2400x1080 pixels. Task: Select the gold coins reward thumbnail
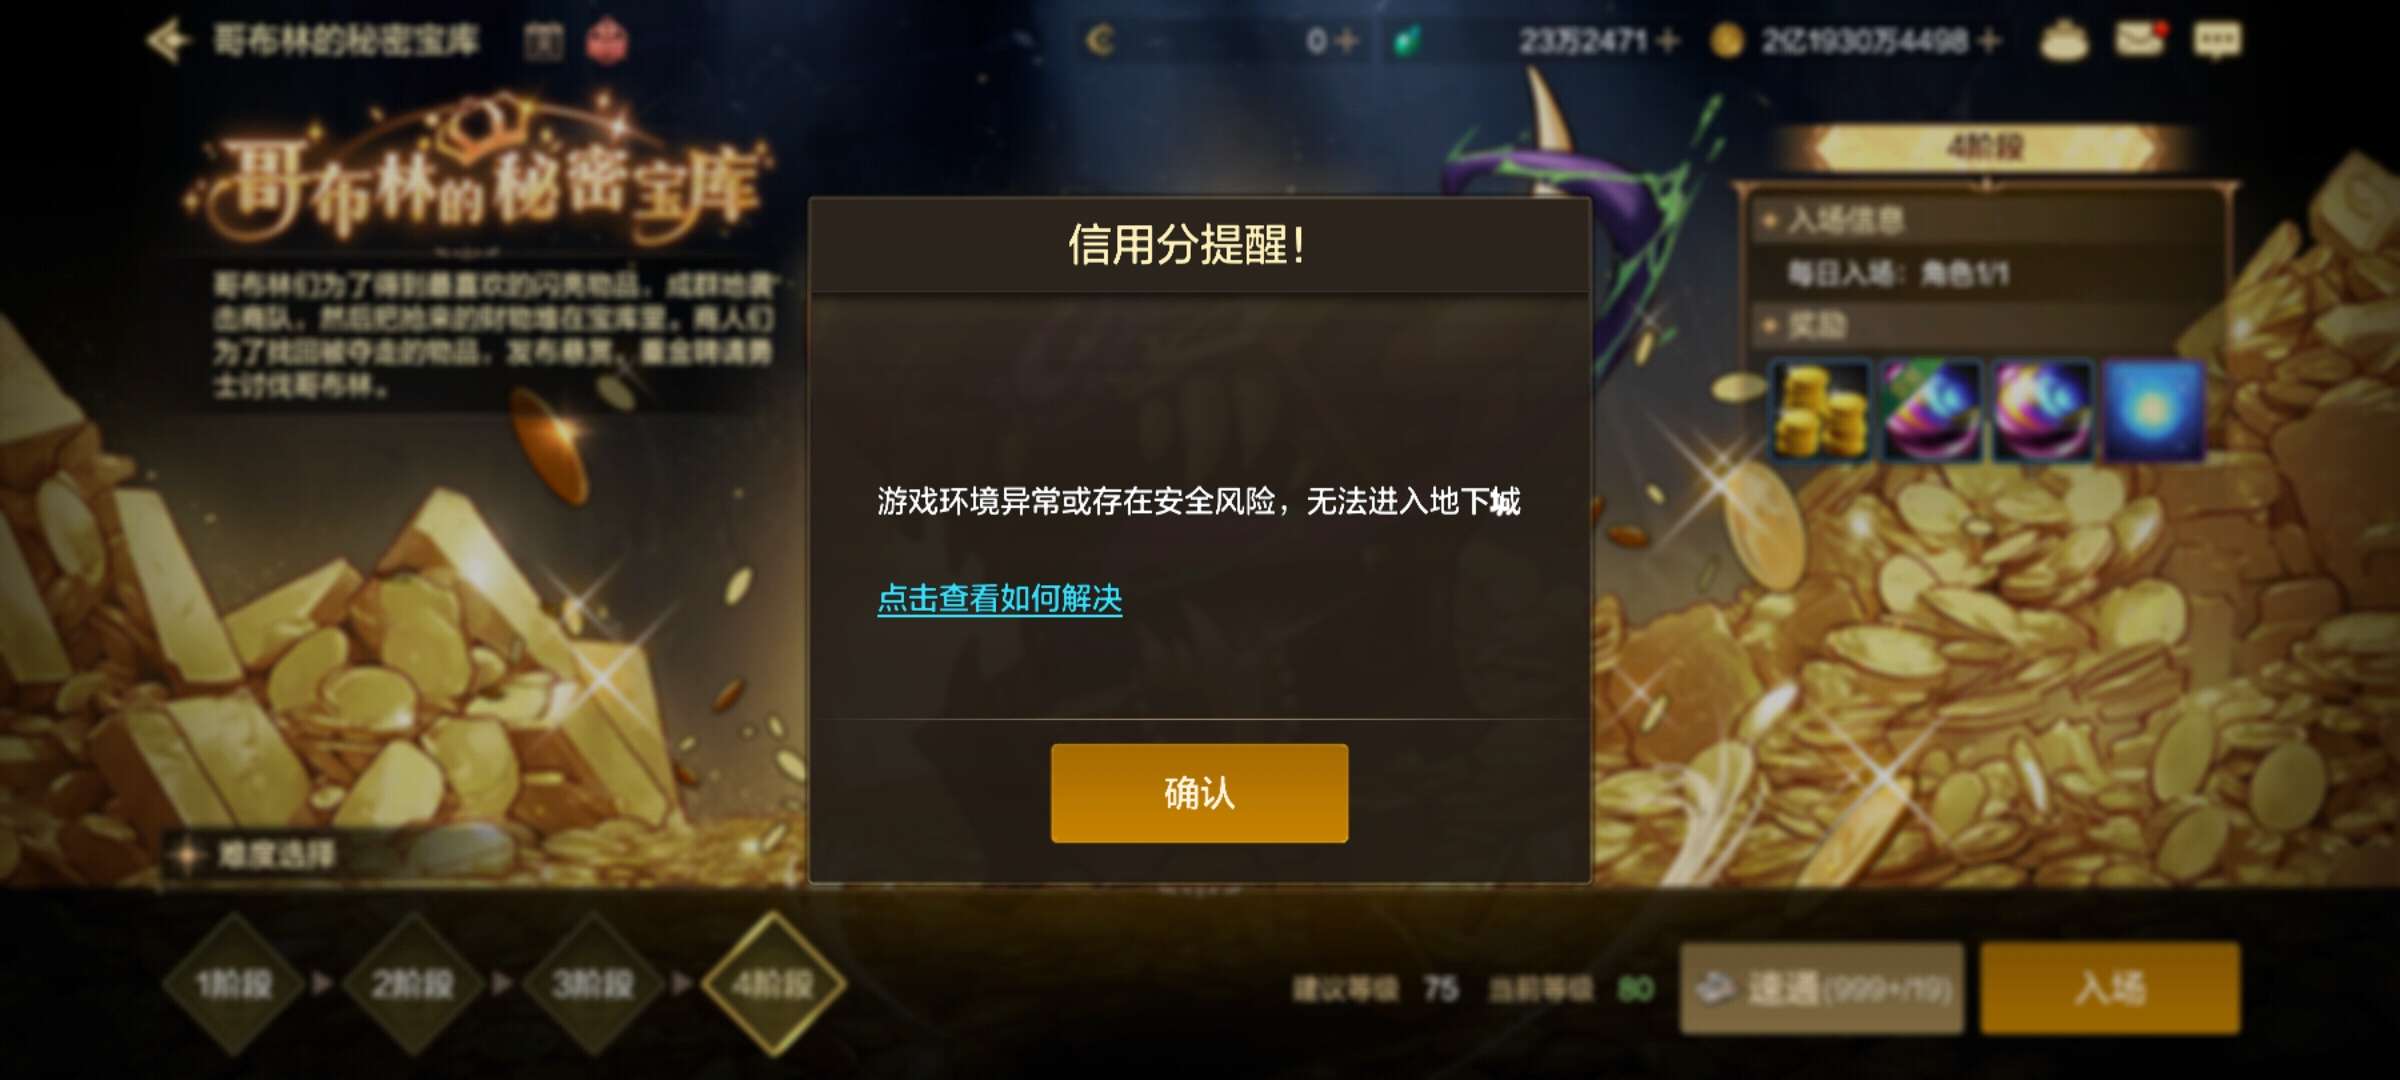point(1821,412)
